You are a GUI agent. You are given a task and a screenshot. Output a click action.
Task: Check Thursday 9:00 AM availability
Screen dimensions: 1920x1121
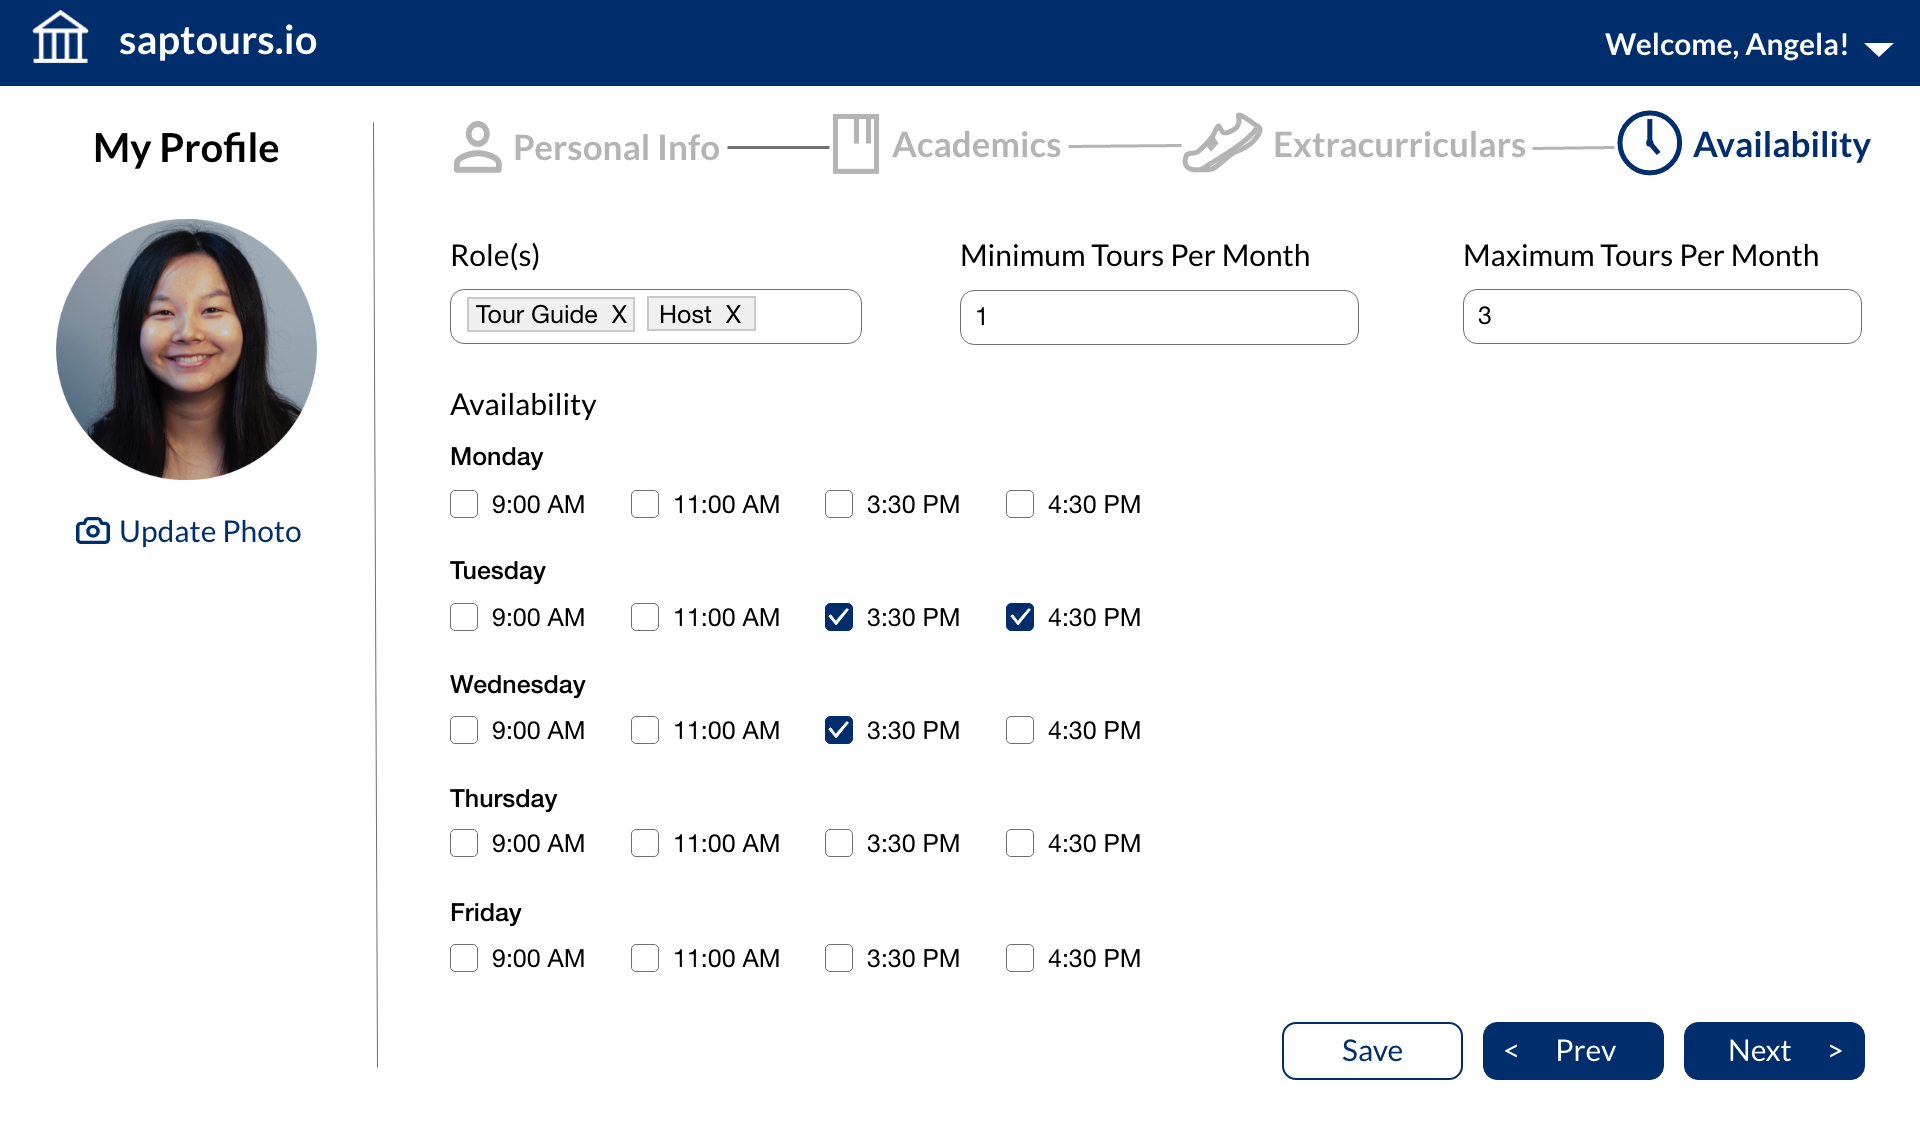tap(464, 843)
